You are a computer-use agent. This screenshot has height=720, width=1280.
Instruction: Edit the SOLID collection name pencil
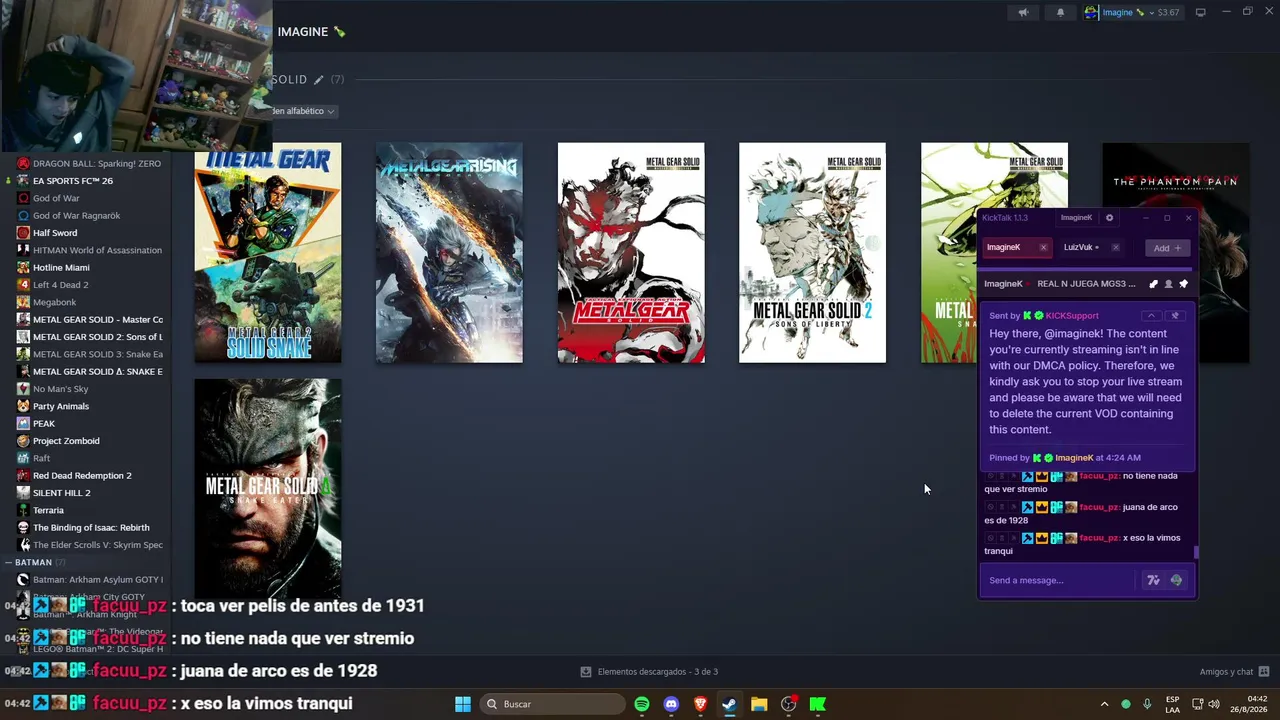[319, 80]
